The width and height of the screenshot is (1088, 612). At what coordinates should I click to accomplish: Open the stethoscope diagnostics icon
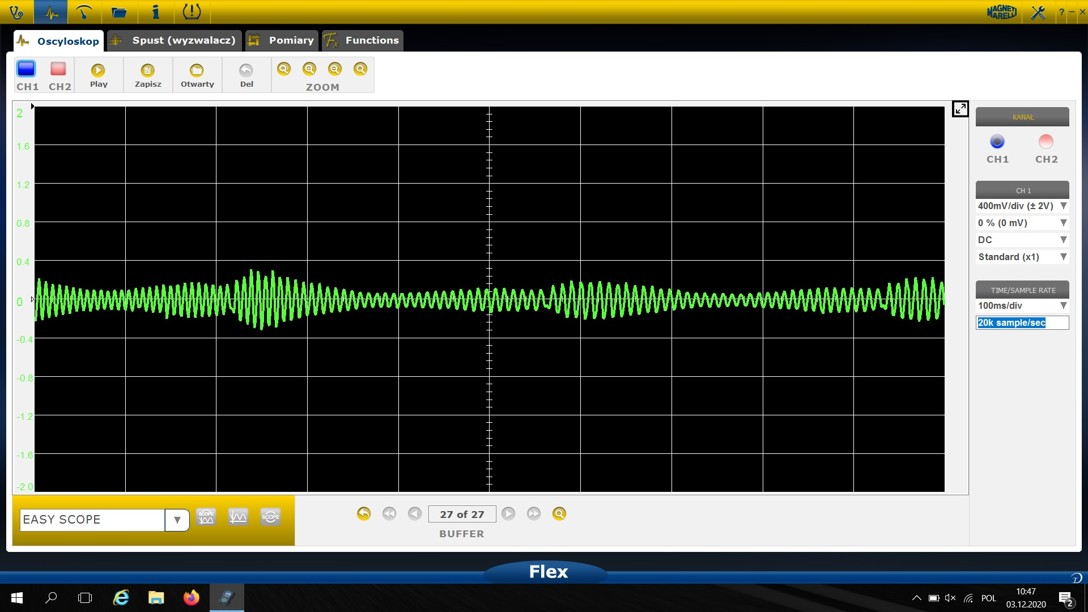tap(16, 12)
